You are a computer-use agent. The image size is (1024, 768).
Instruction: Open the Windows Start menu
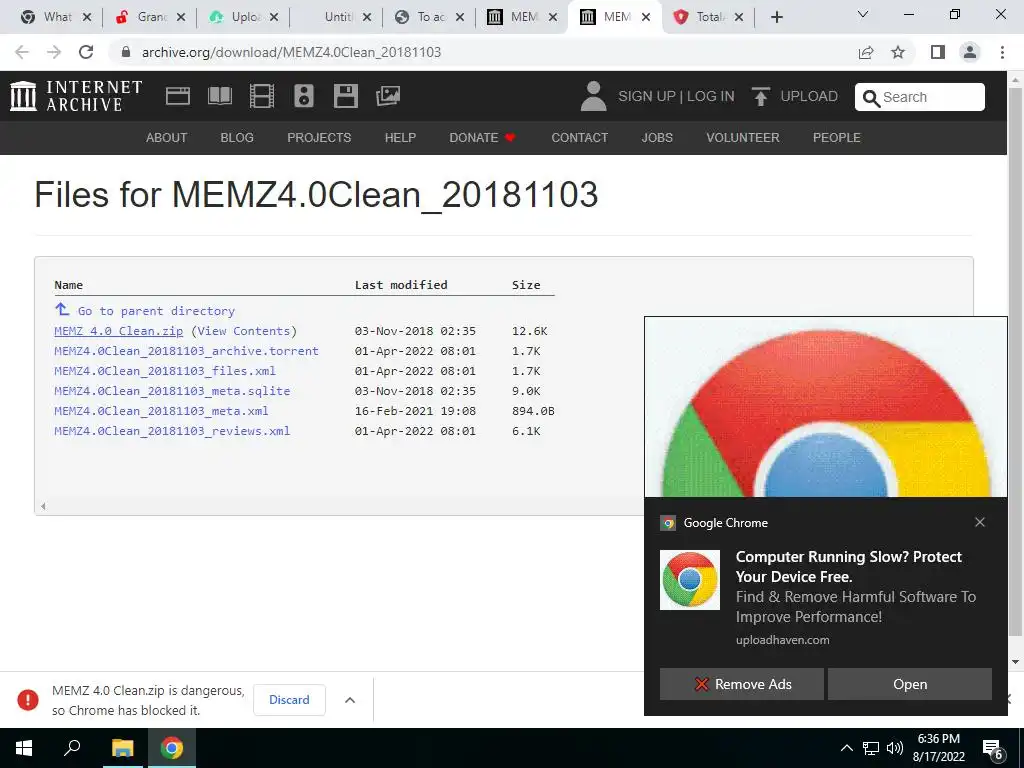24,748
